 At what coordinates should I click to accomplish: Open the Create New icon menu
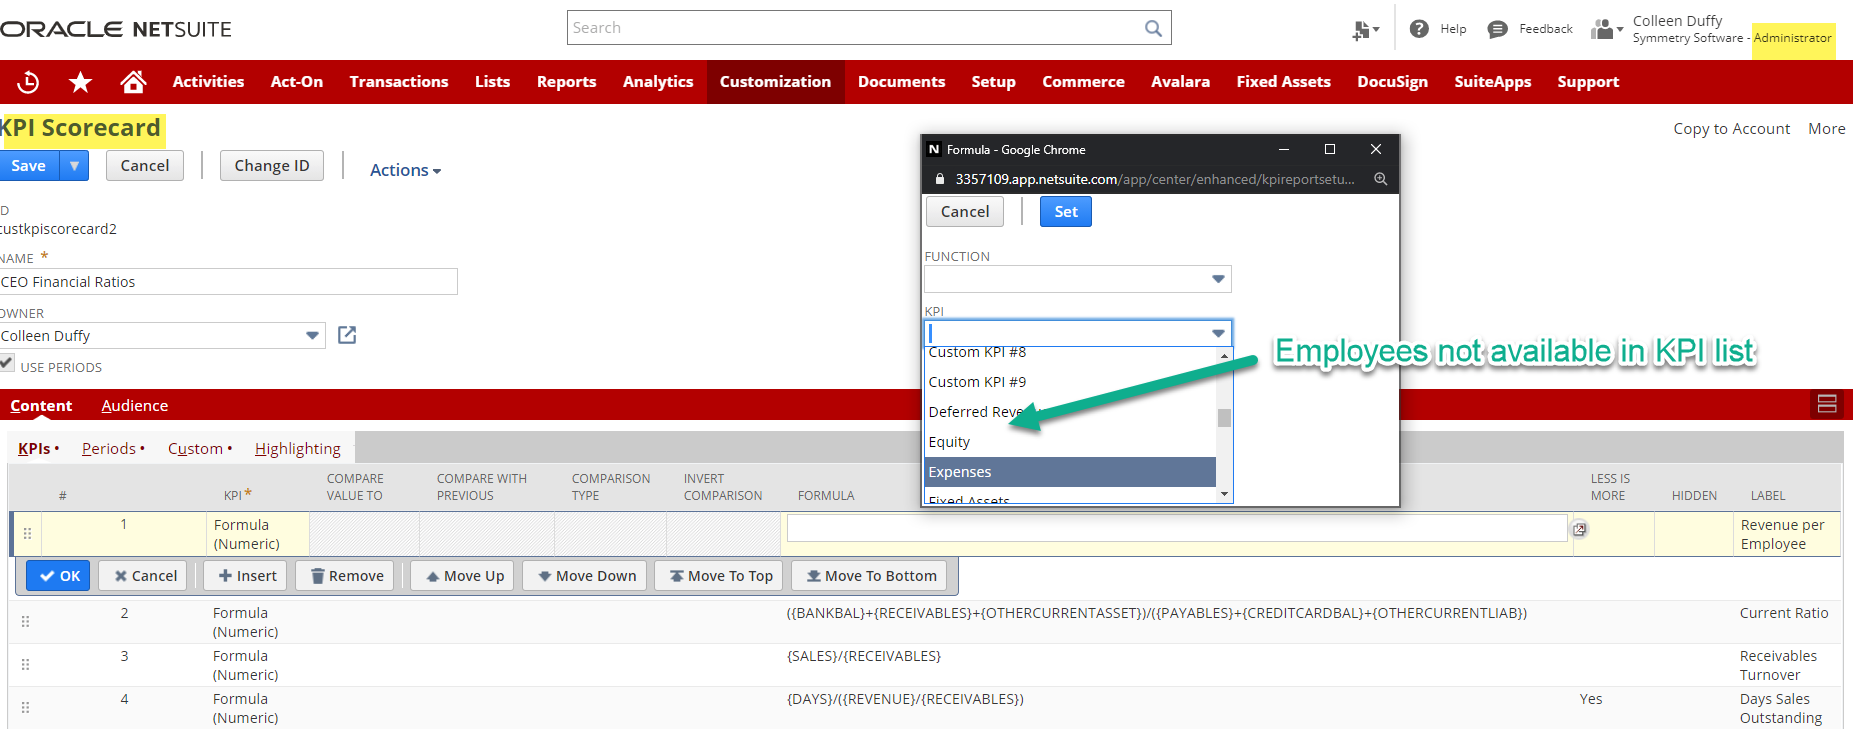tap(1365, 30)
